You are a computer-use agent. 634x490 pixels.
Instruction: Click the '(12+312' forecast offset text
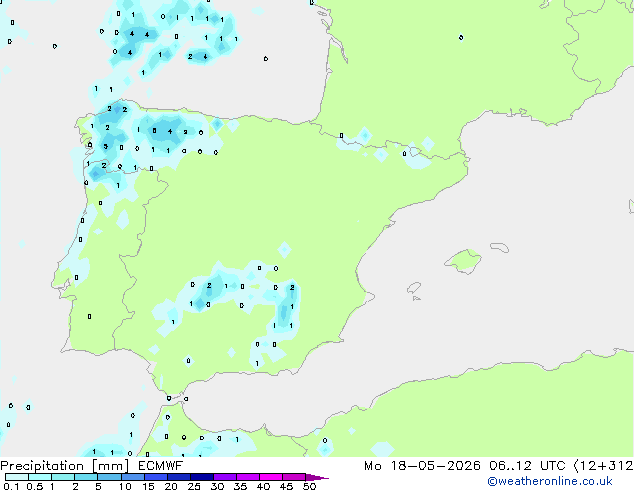pos(603,466)
